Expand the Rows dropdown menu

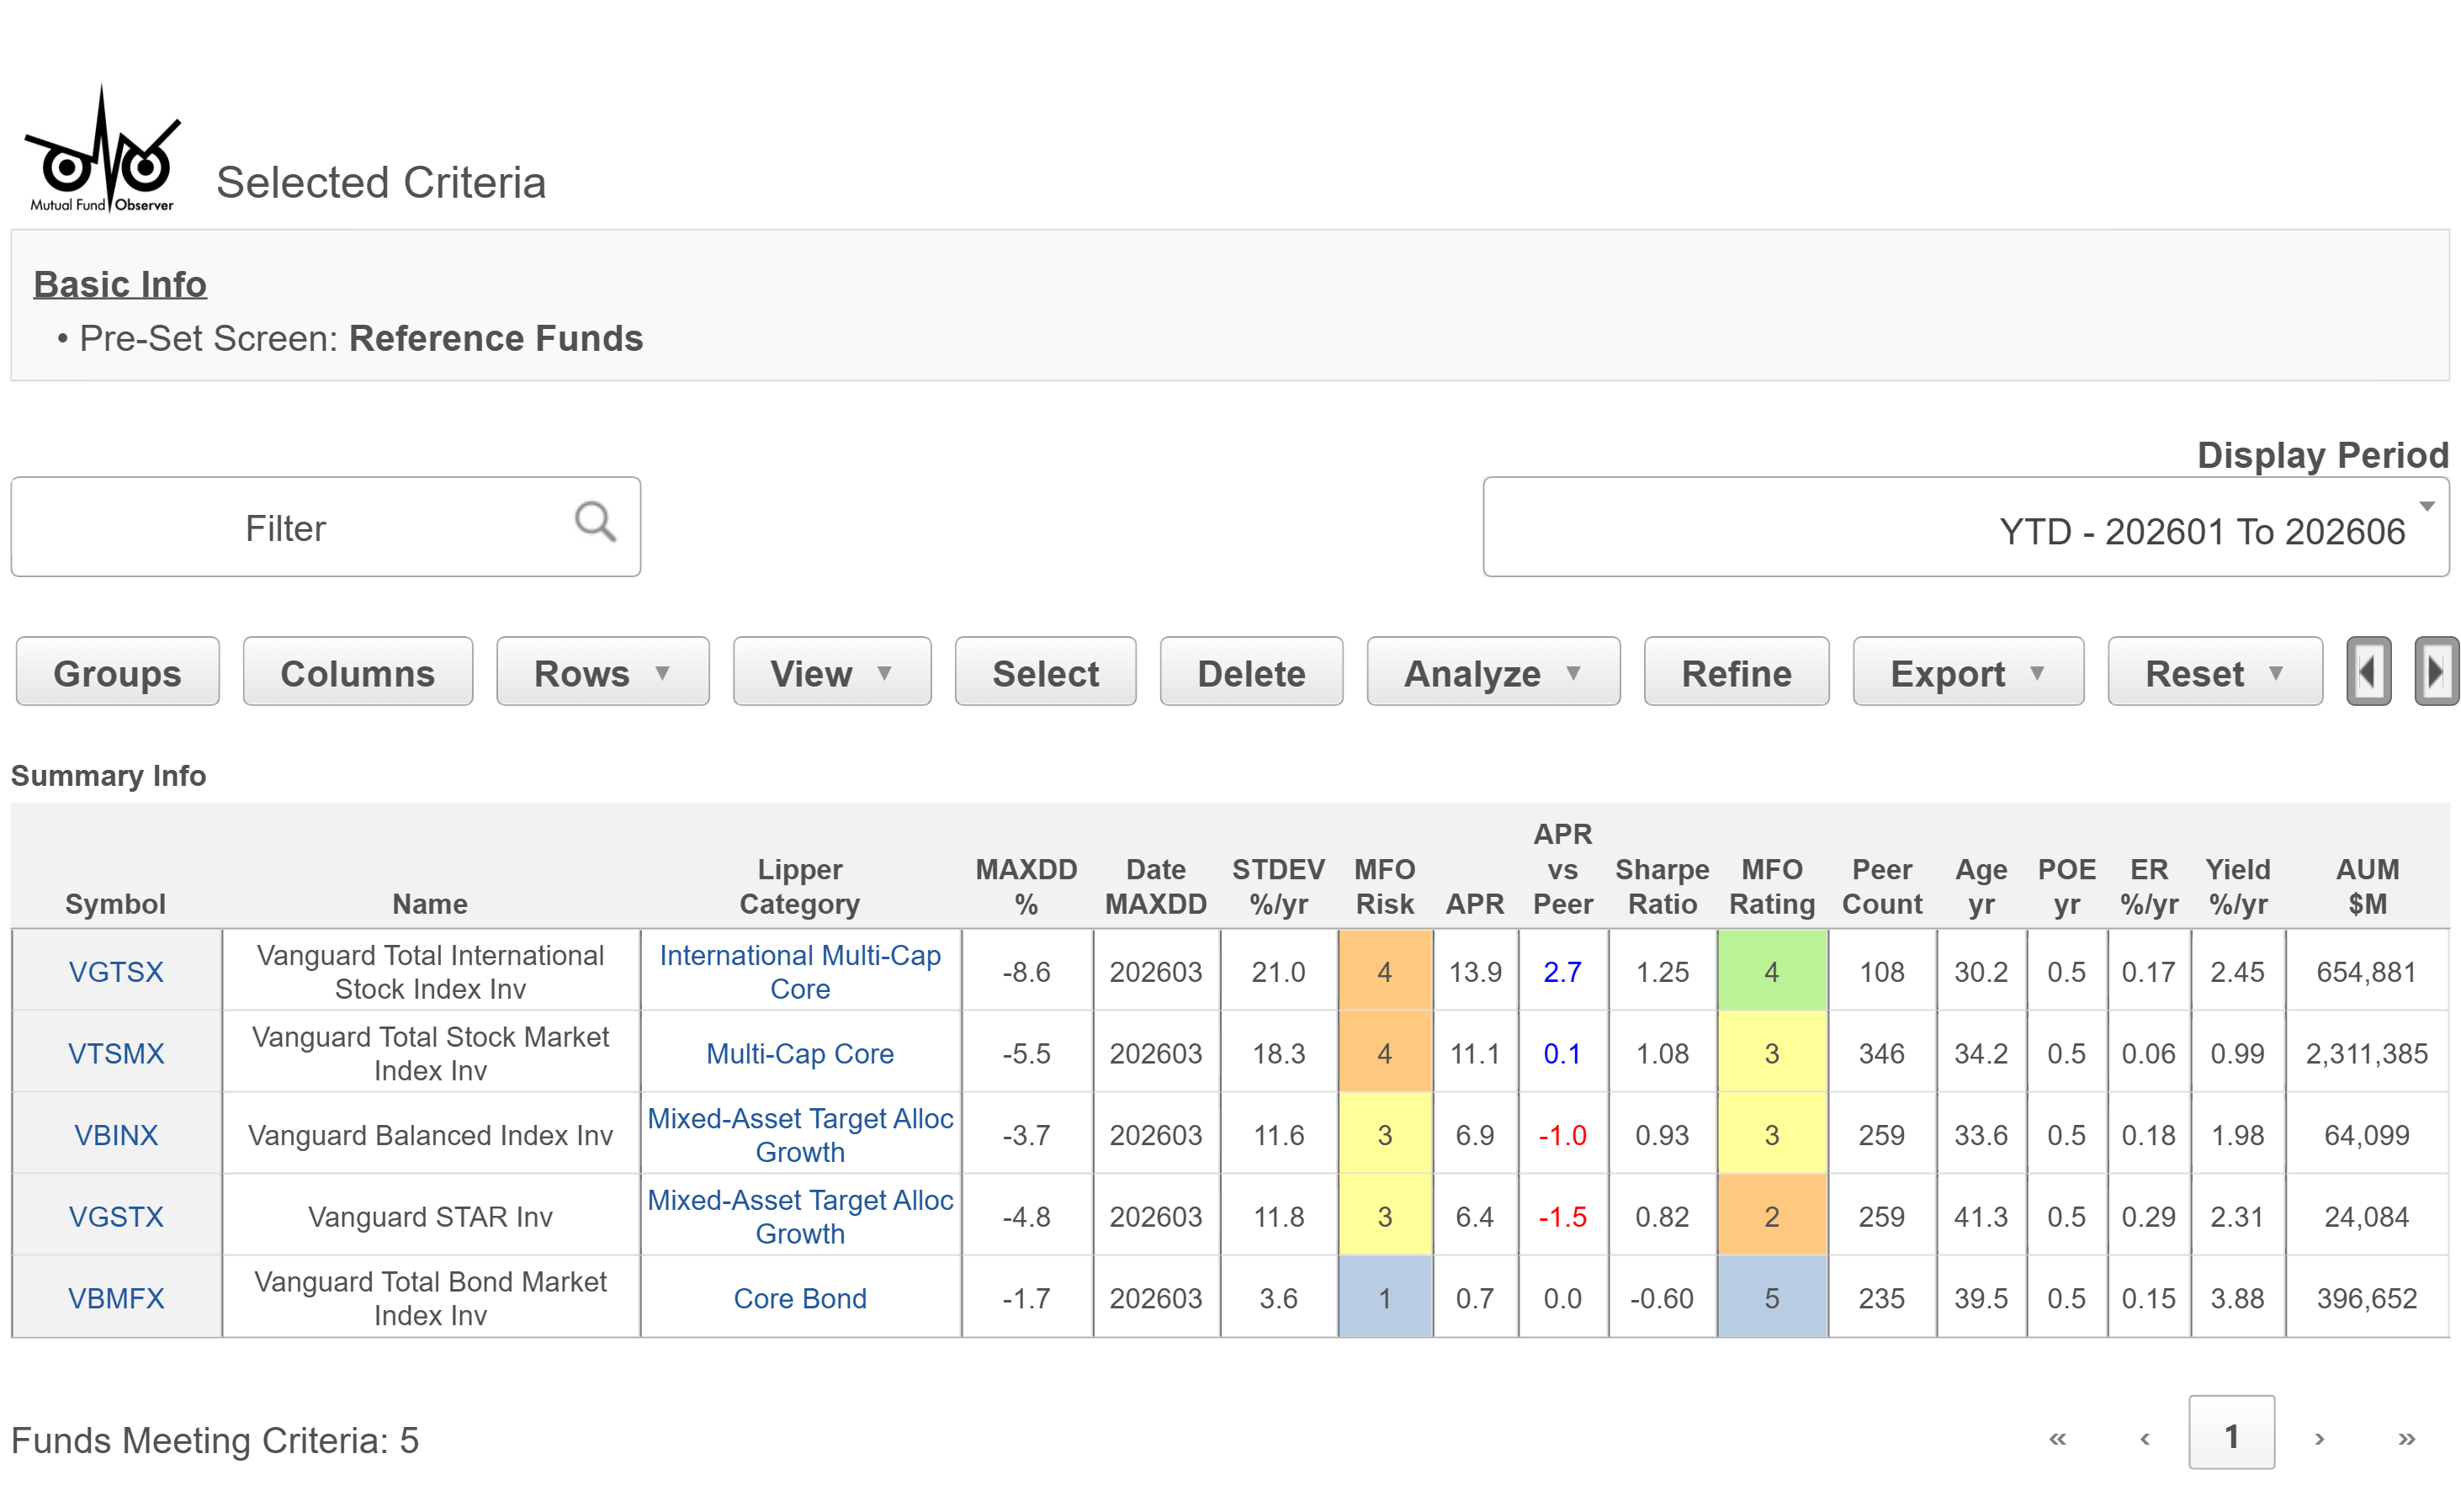tap(602, 672)
